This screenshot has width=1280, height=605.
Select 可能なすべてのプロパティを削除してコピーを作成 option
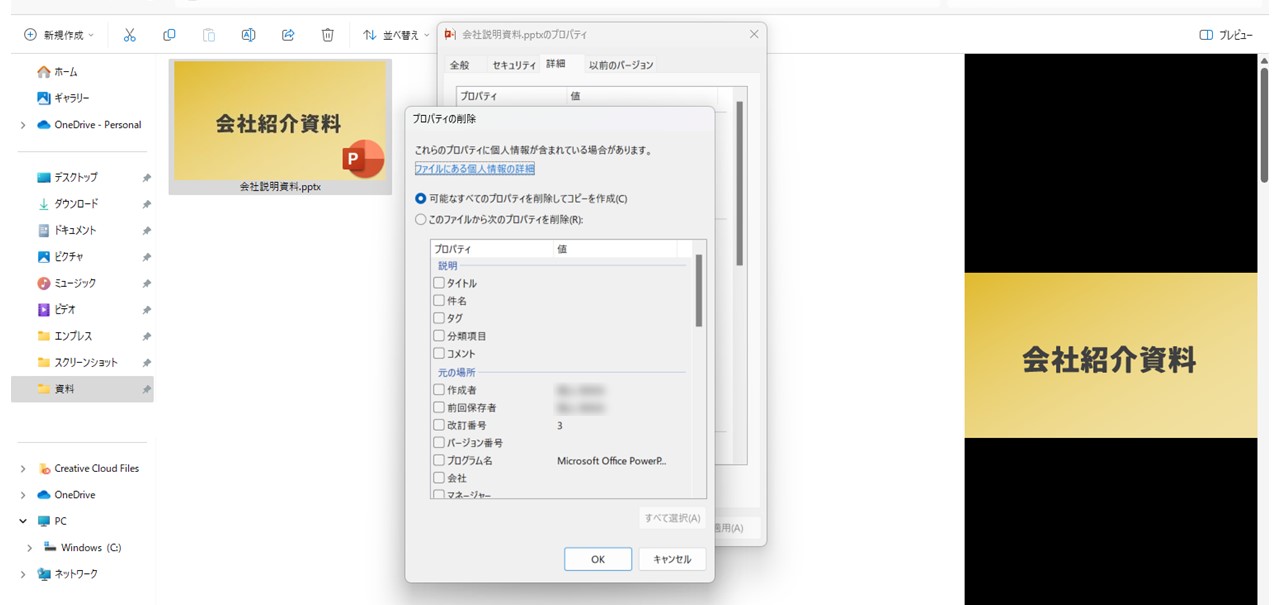(521, 198)
